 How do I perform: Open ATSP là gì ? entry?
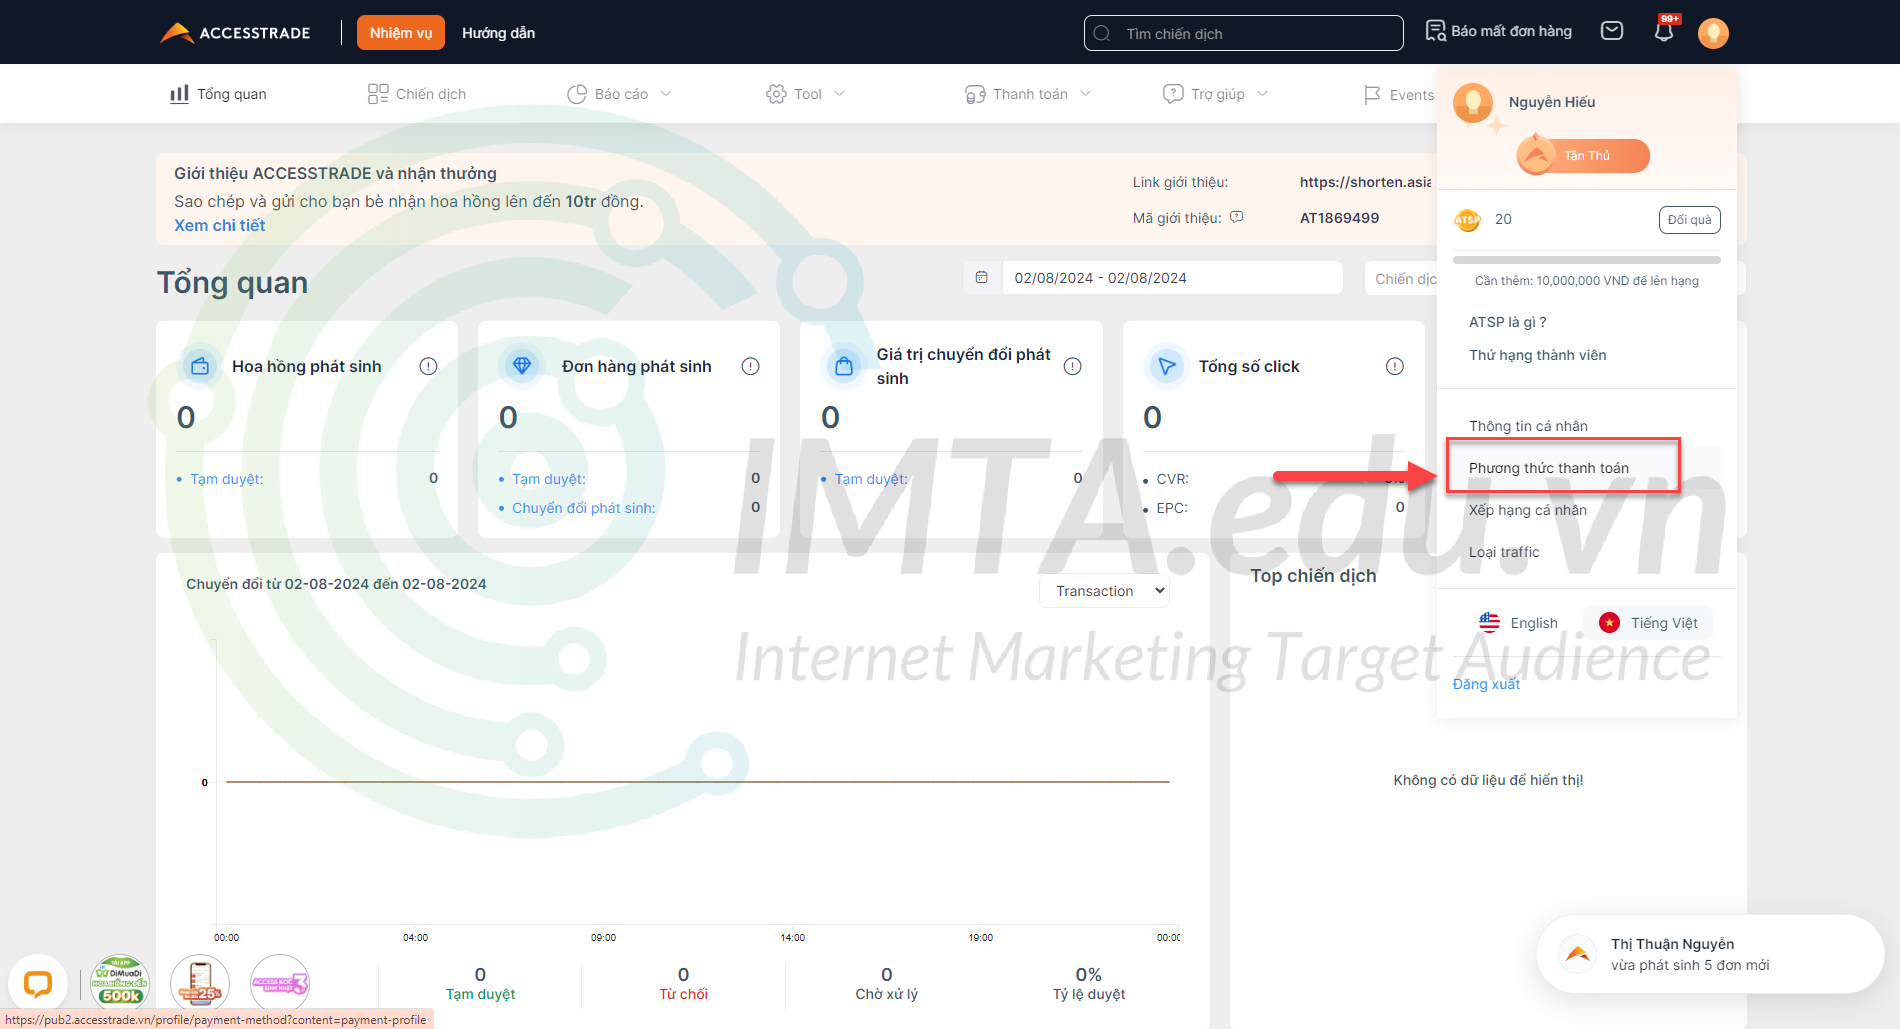click(x=1507, y=322)
